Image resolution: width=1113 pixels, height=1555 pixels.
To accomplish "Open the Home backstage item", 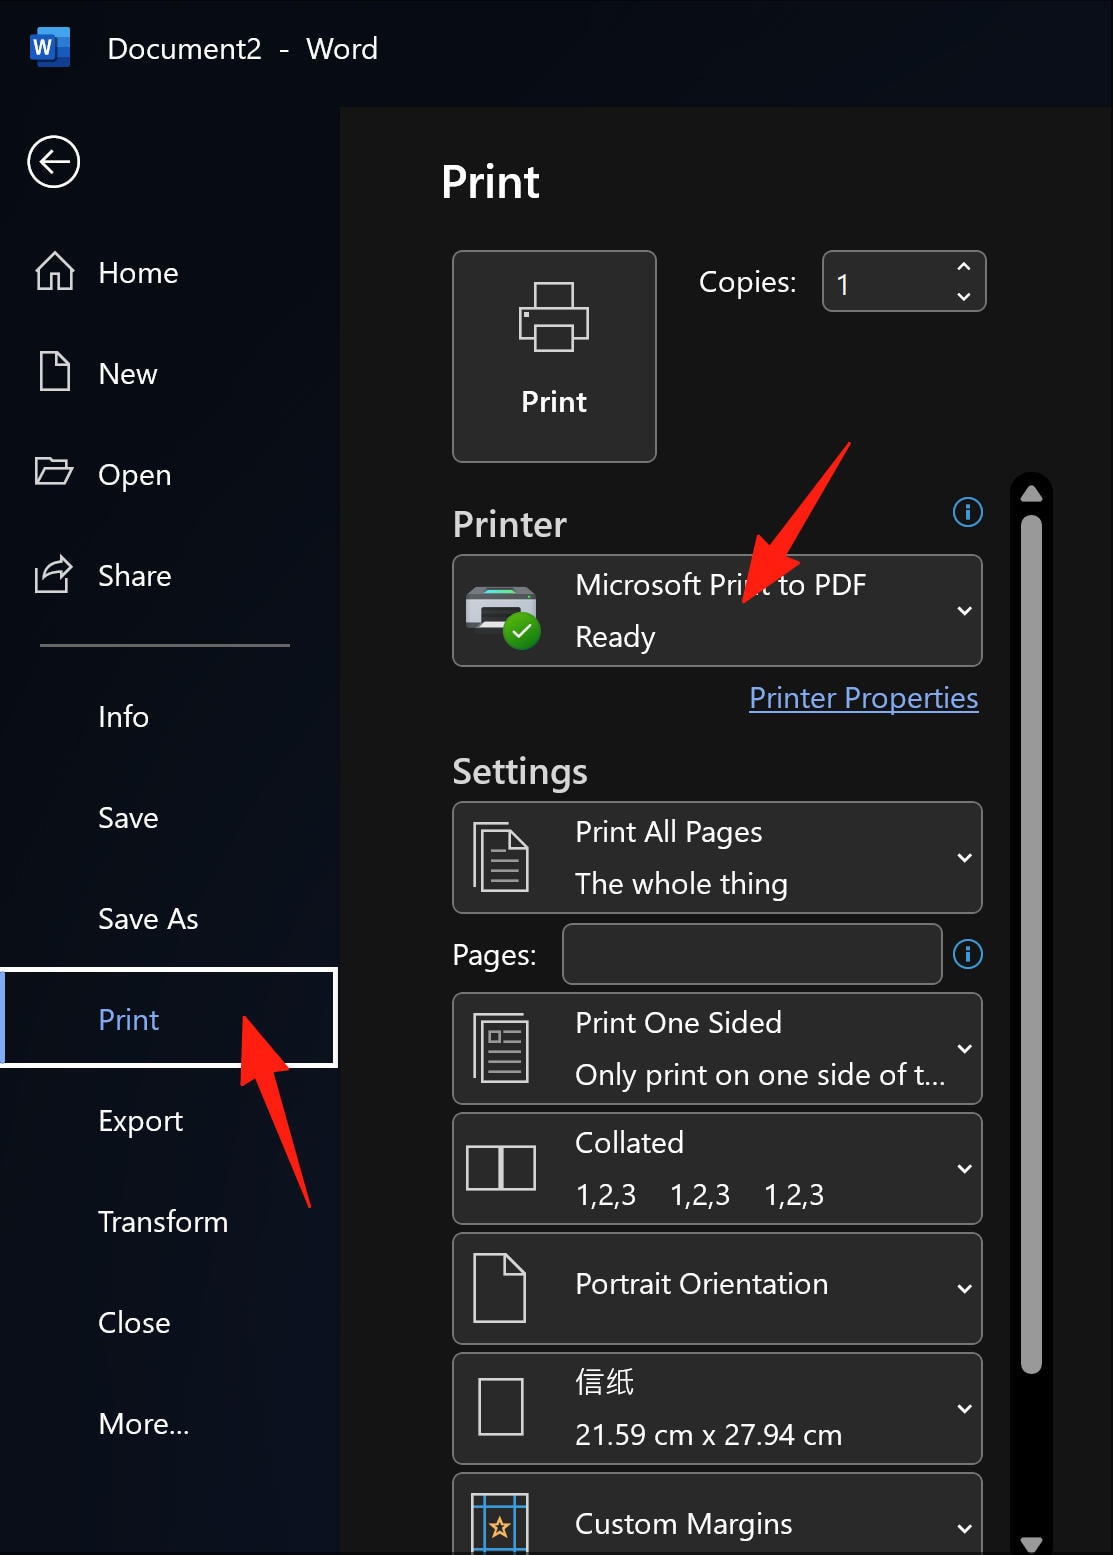I will [x=138, y=273].
